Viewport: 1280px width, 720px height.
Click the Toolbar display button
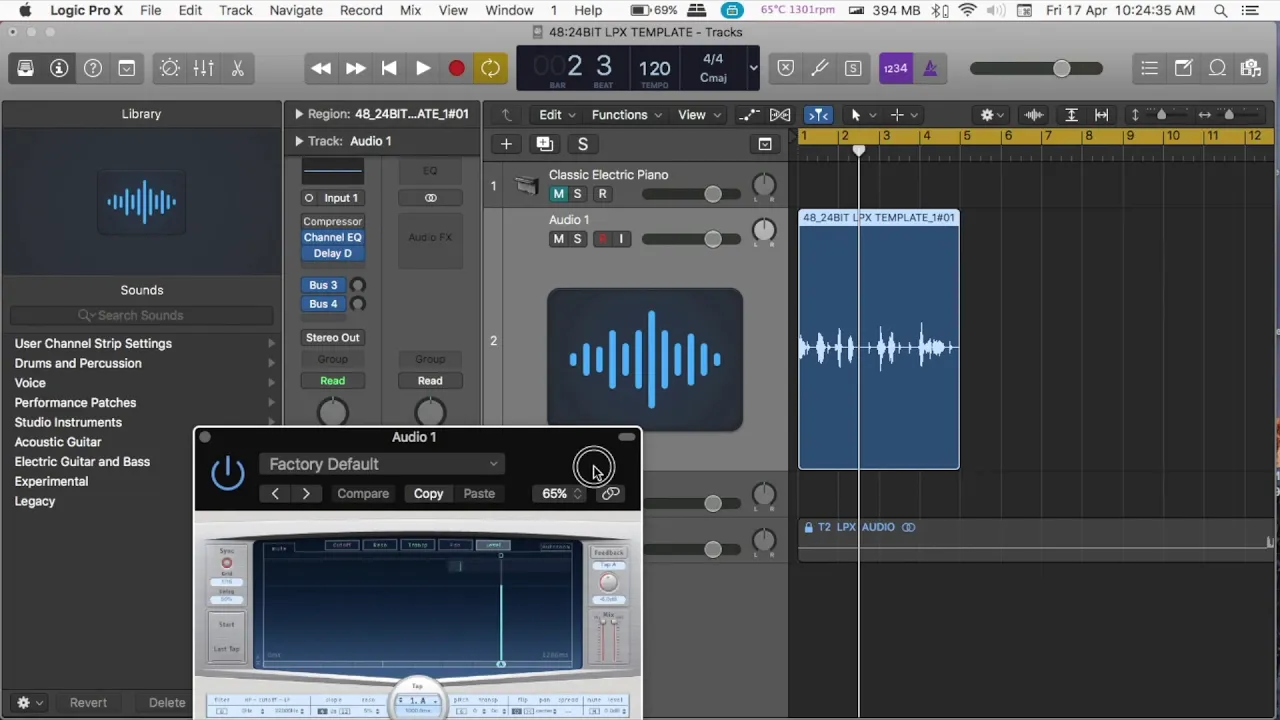click(x=127, y=68)
